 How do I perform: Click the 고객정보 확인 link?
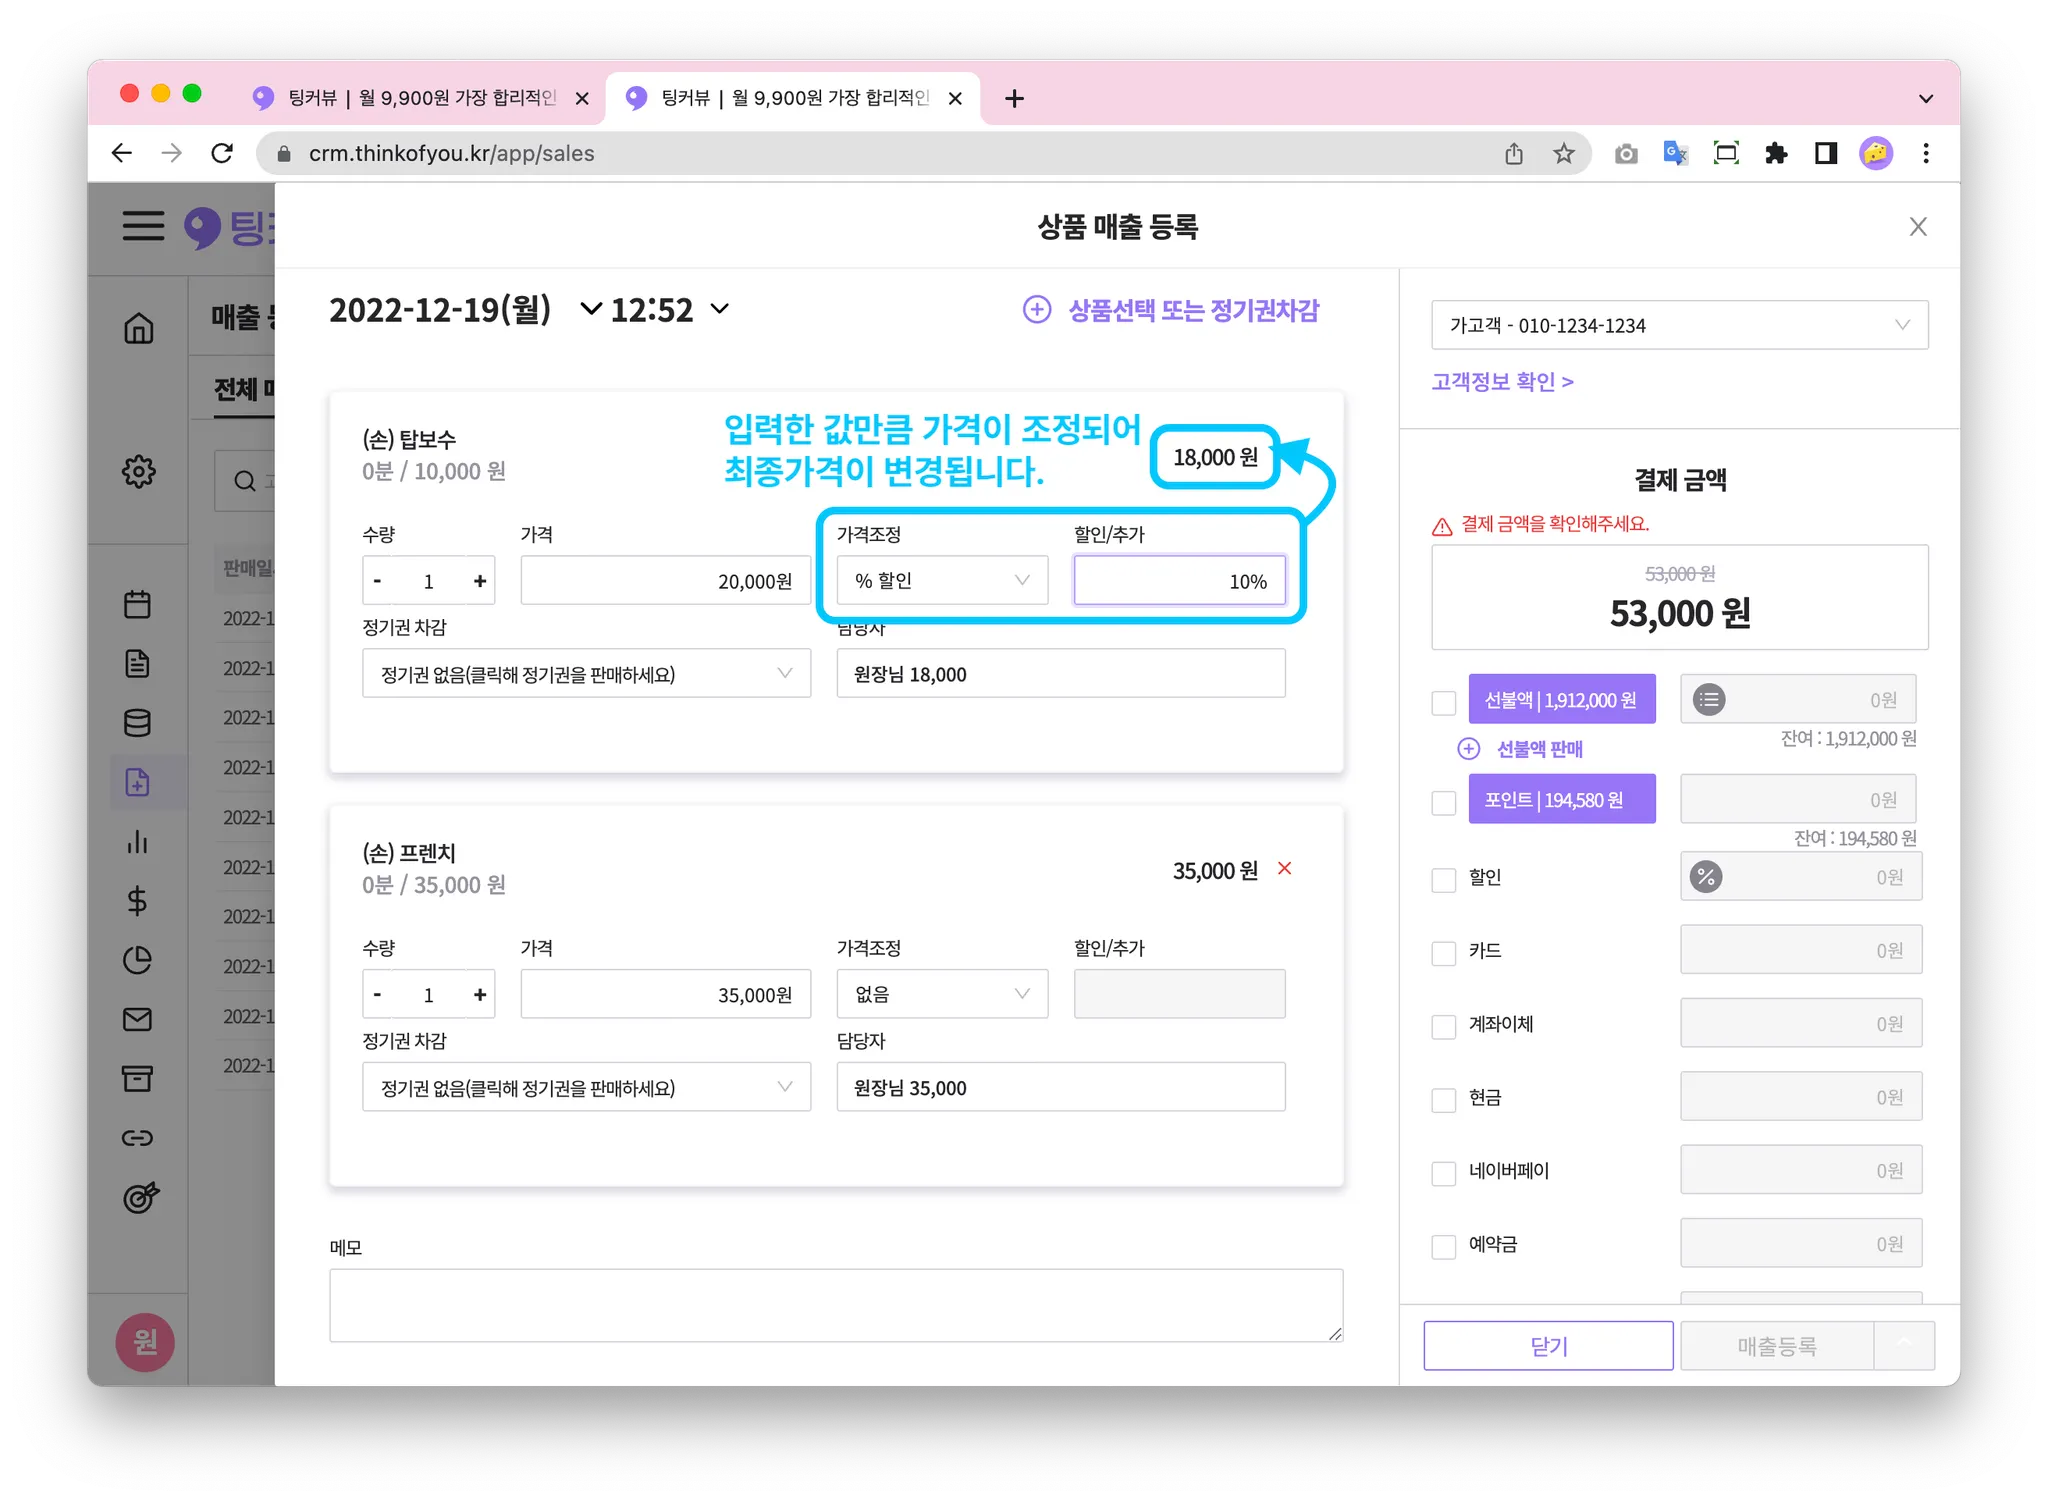pyautogui.click(x=1502, y=382)
